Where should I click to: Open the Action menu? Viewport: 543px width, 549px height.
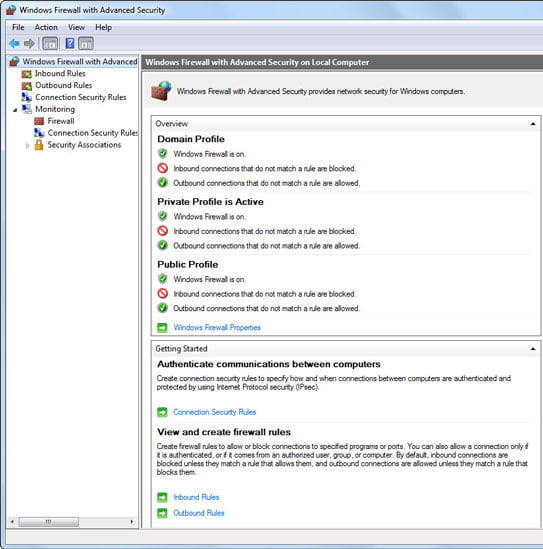(x=46, y=27)
